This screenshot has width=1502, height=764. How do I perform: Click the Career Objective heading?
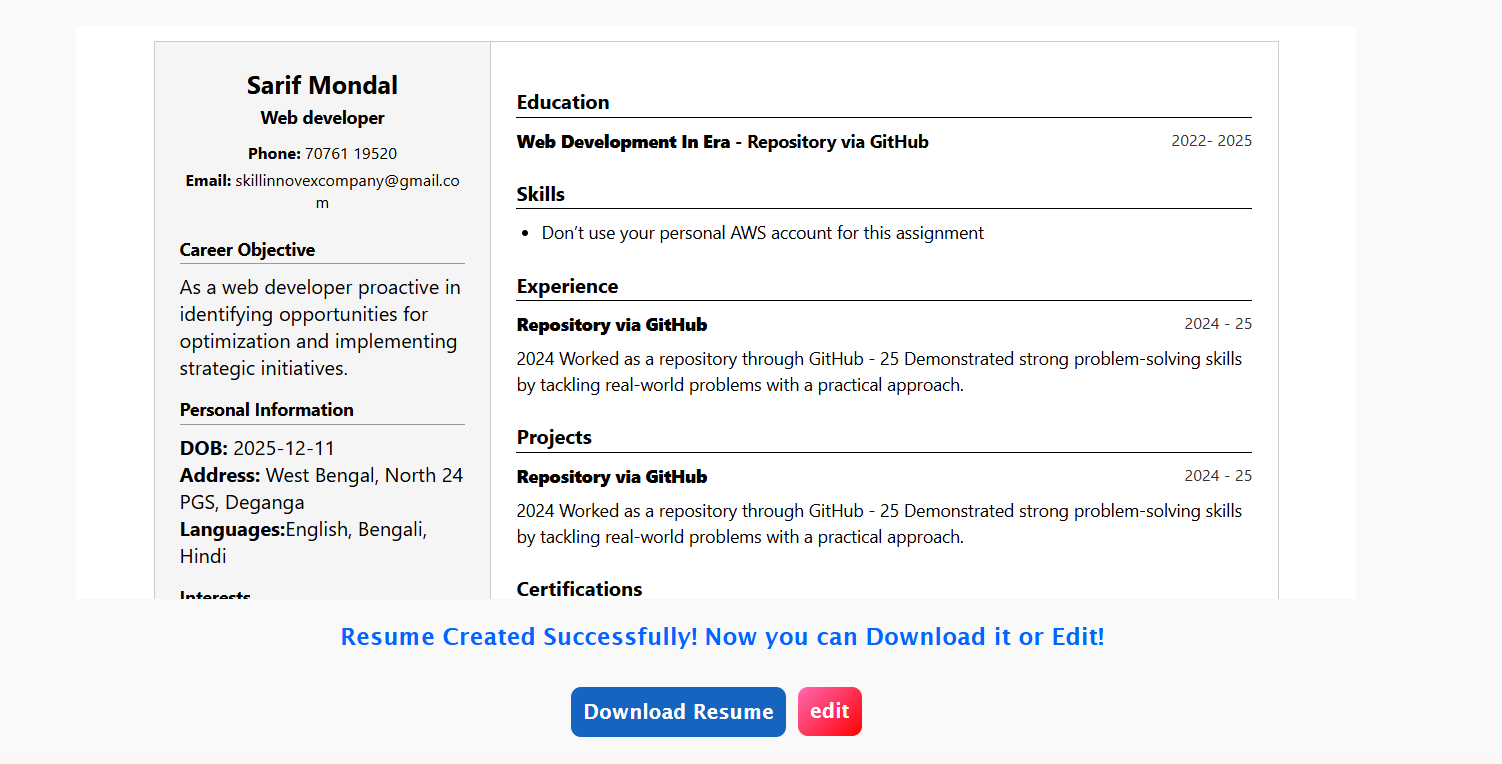tap(247, 249)
